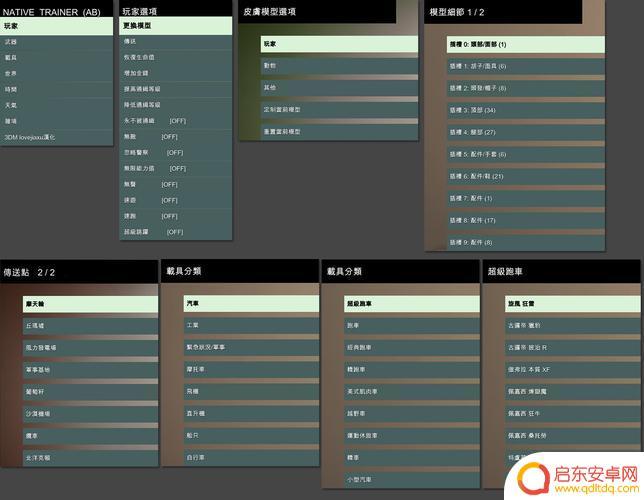Toggle 無限能力值 [OFF] setting
Viewport: 644px width, 500px height.
click(x=176, y=169)
